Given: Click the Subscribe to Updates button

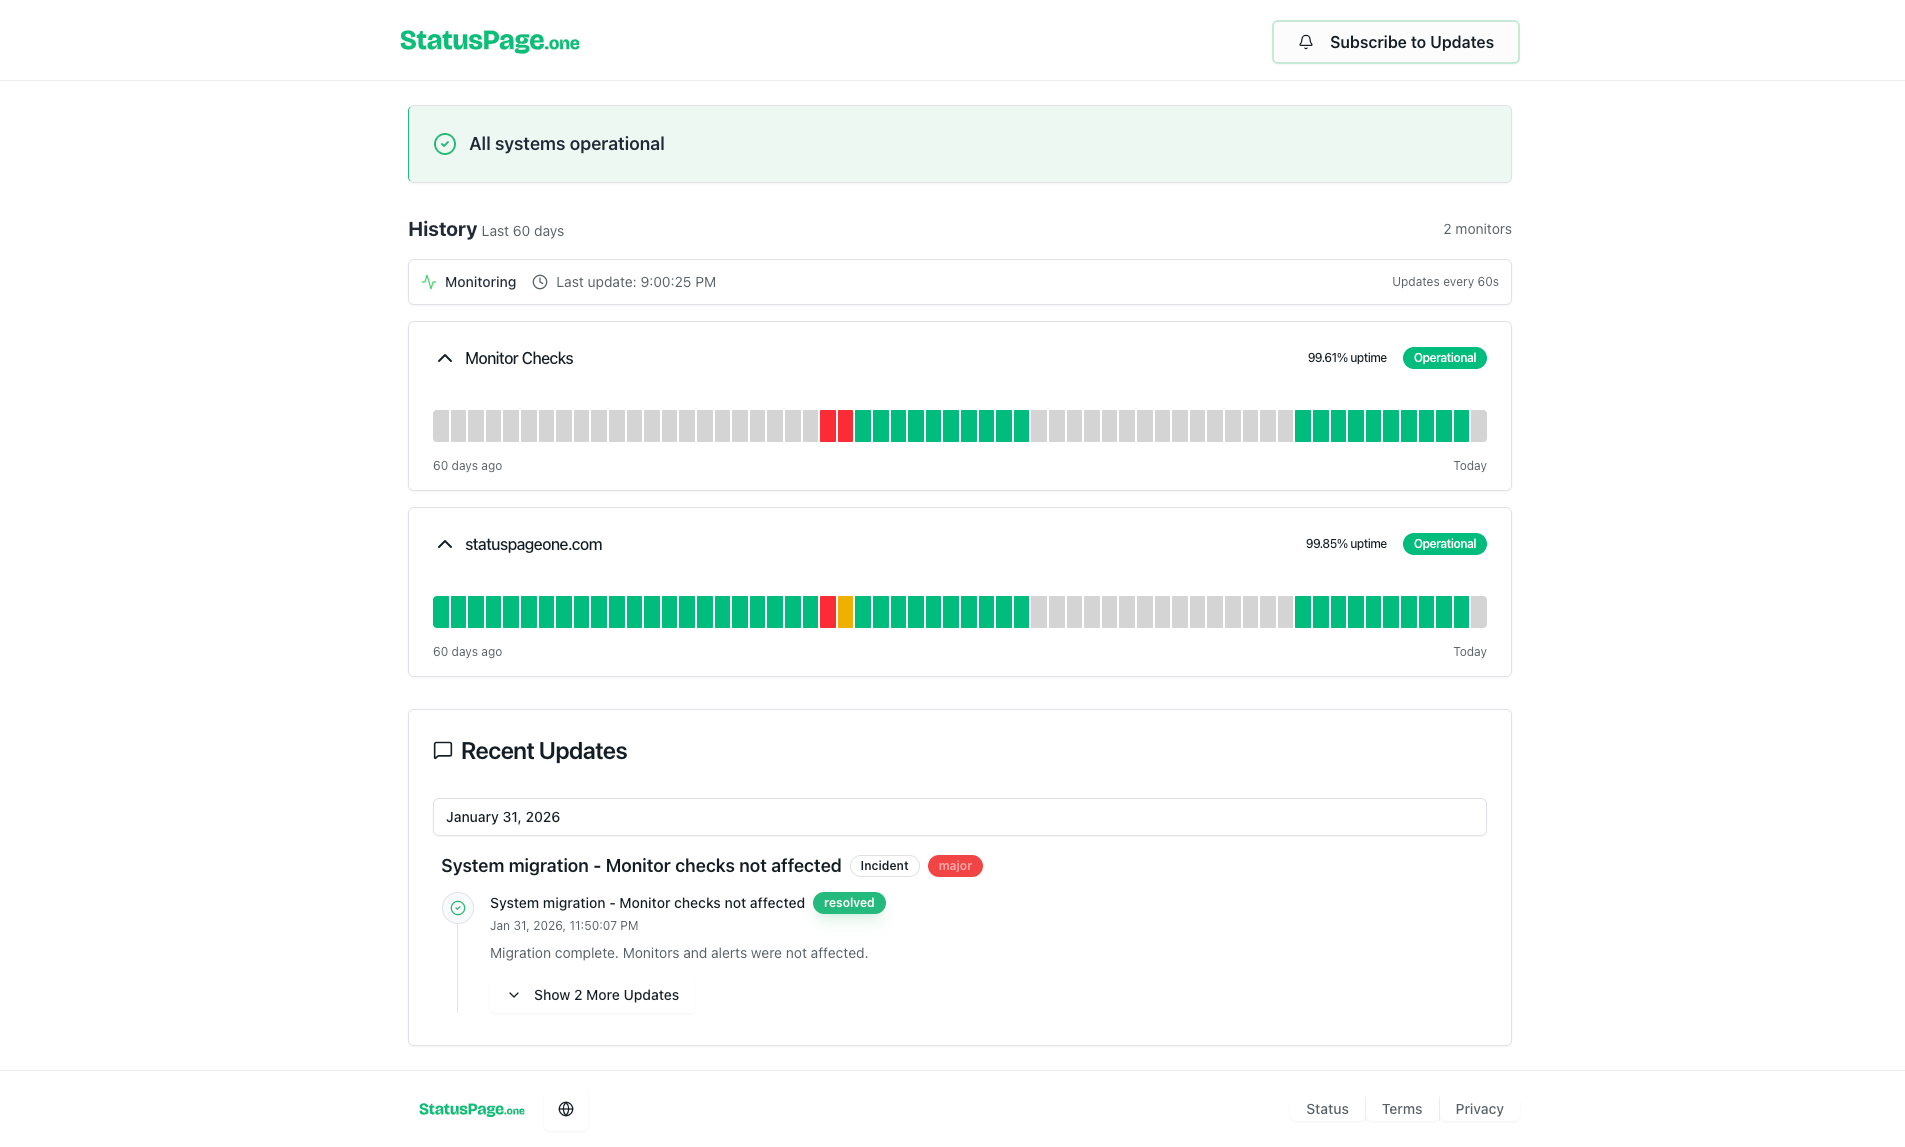Looking at the screenshot, I should click(1395, 42).
